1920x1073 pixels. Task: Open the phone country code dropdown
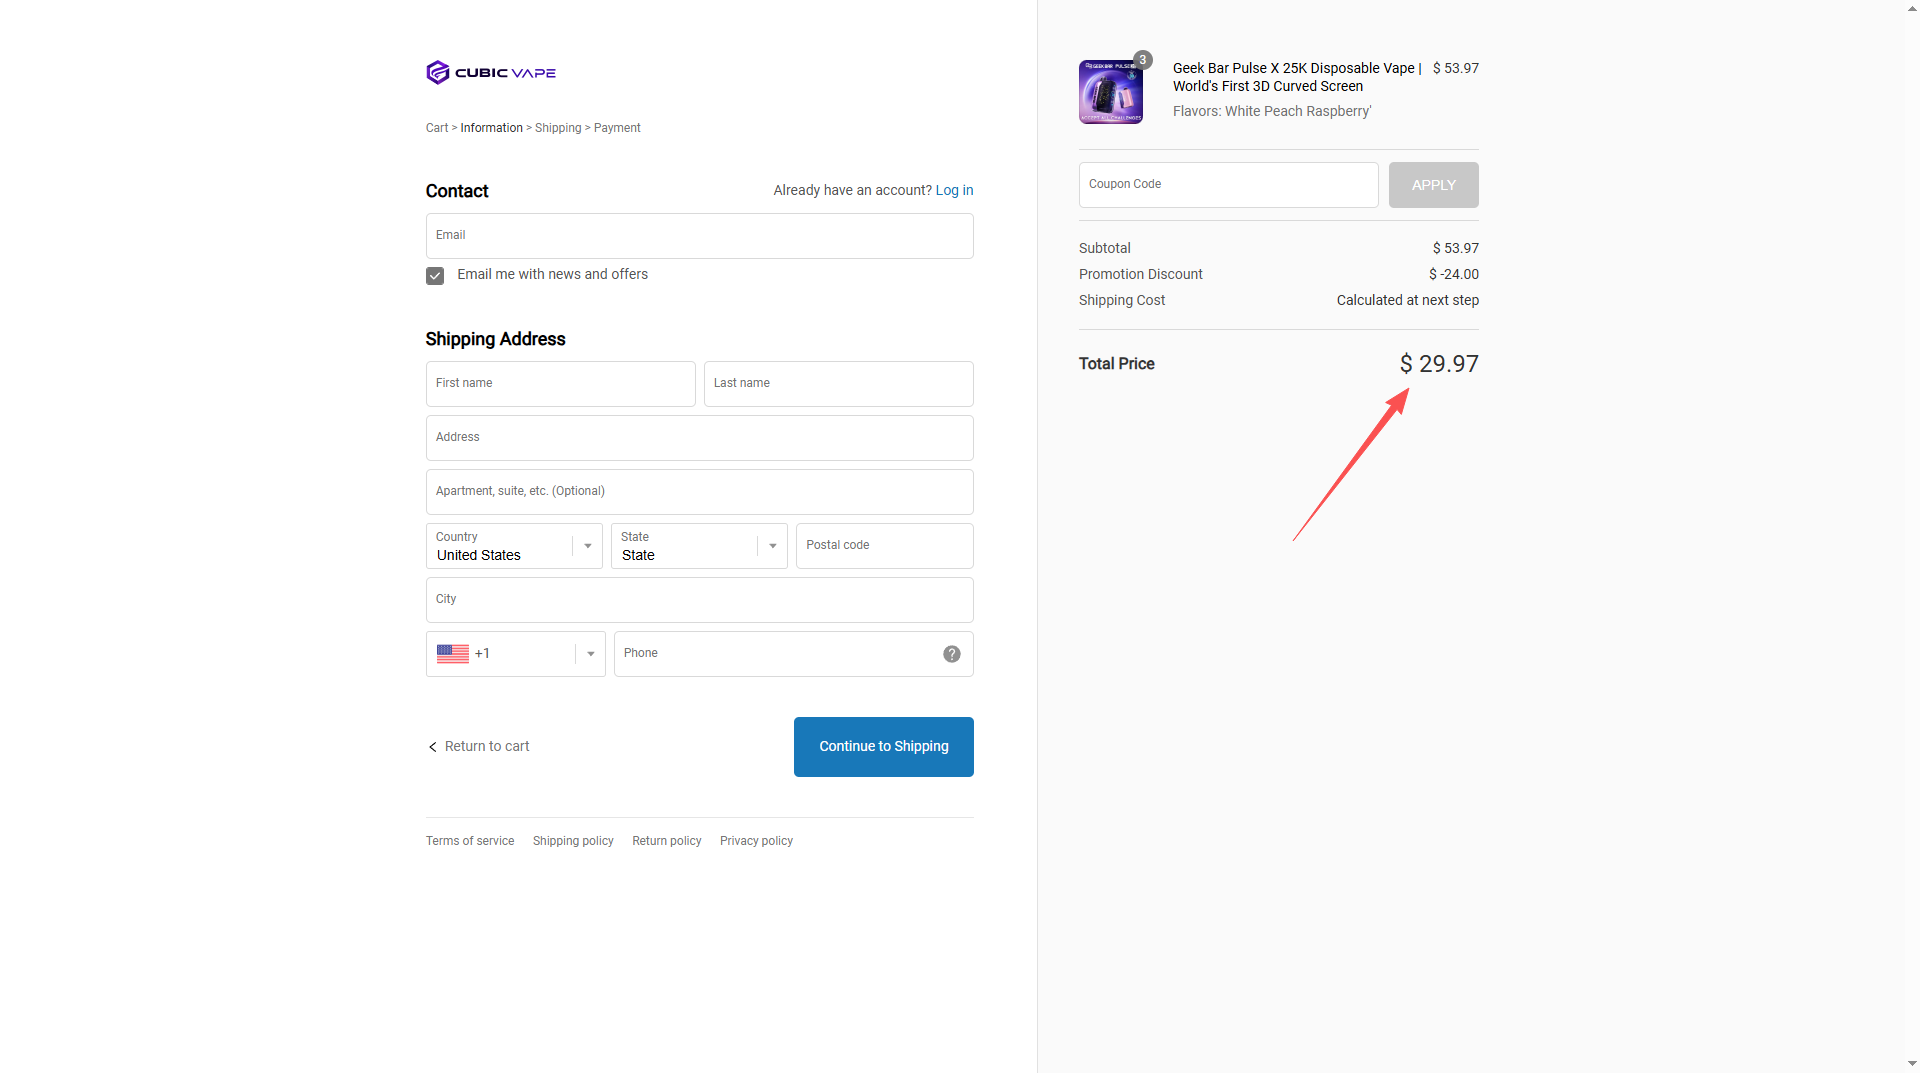(x=590, y=654)
